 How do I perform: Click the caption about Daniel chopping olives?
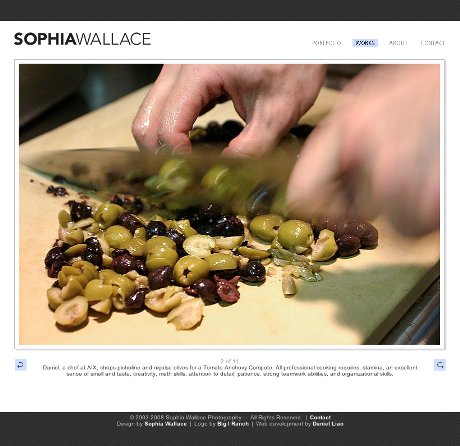(x=230, y=371)
